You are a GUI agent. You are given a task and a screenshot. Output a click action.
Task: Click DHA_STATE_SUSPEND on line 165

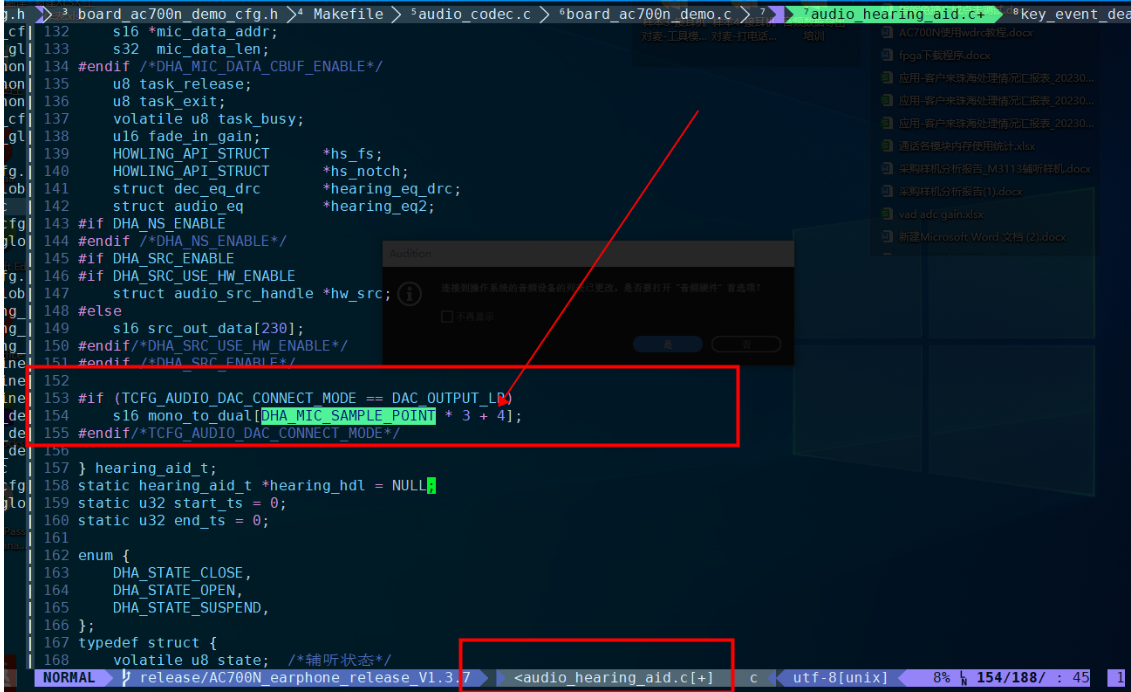tap(187, 608)
